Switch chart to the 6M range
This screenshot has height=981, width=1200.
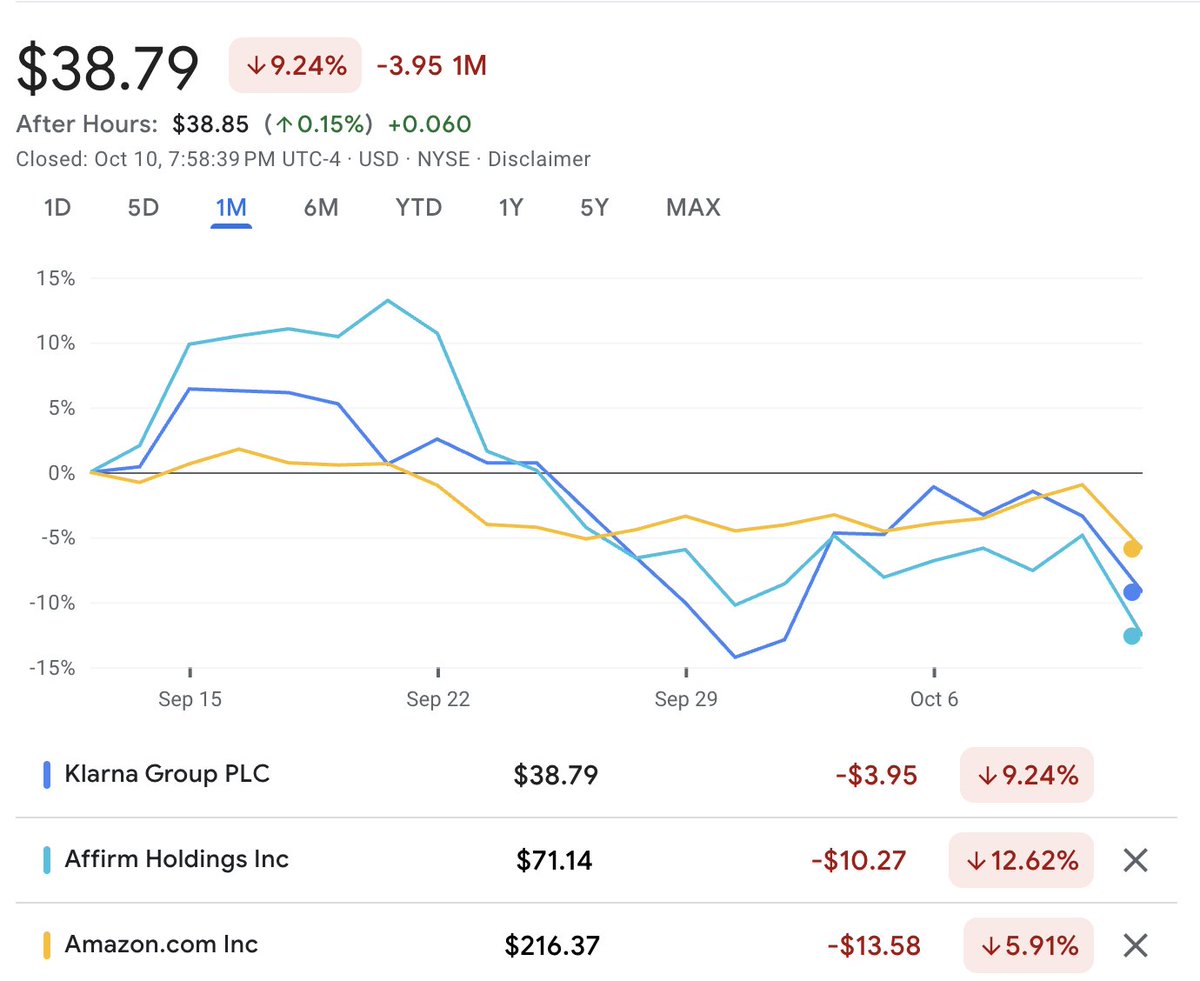(x=321, y=208)
